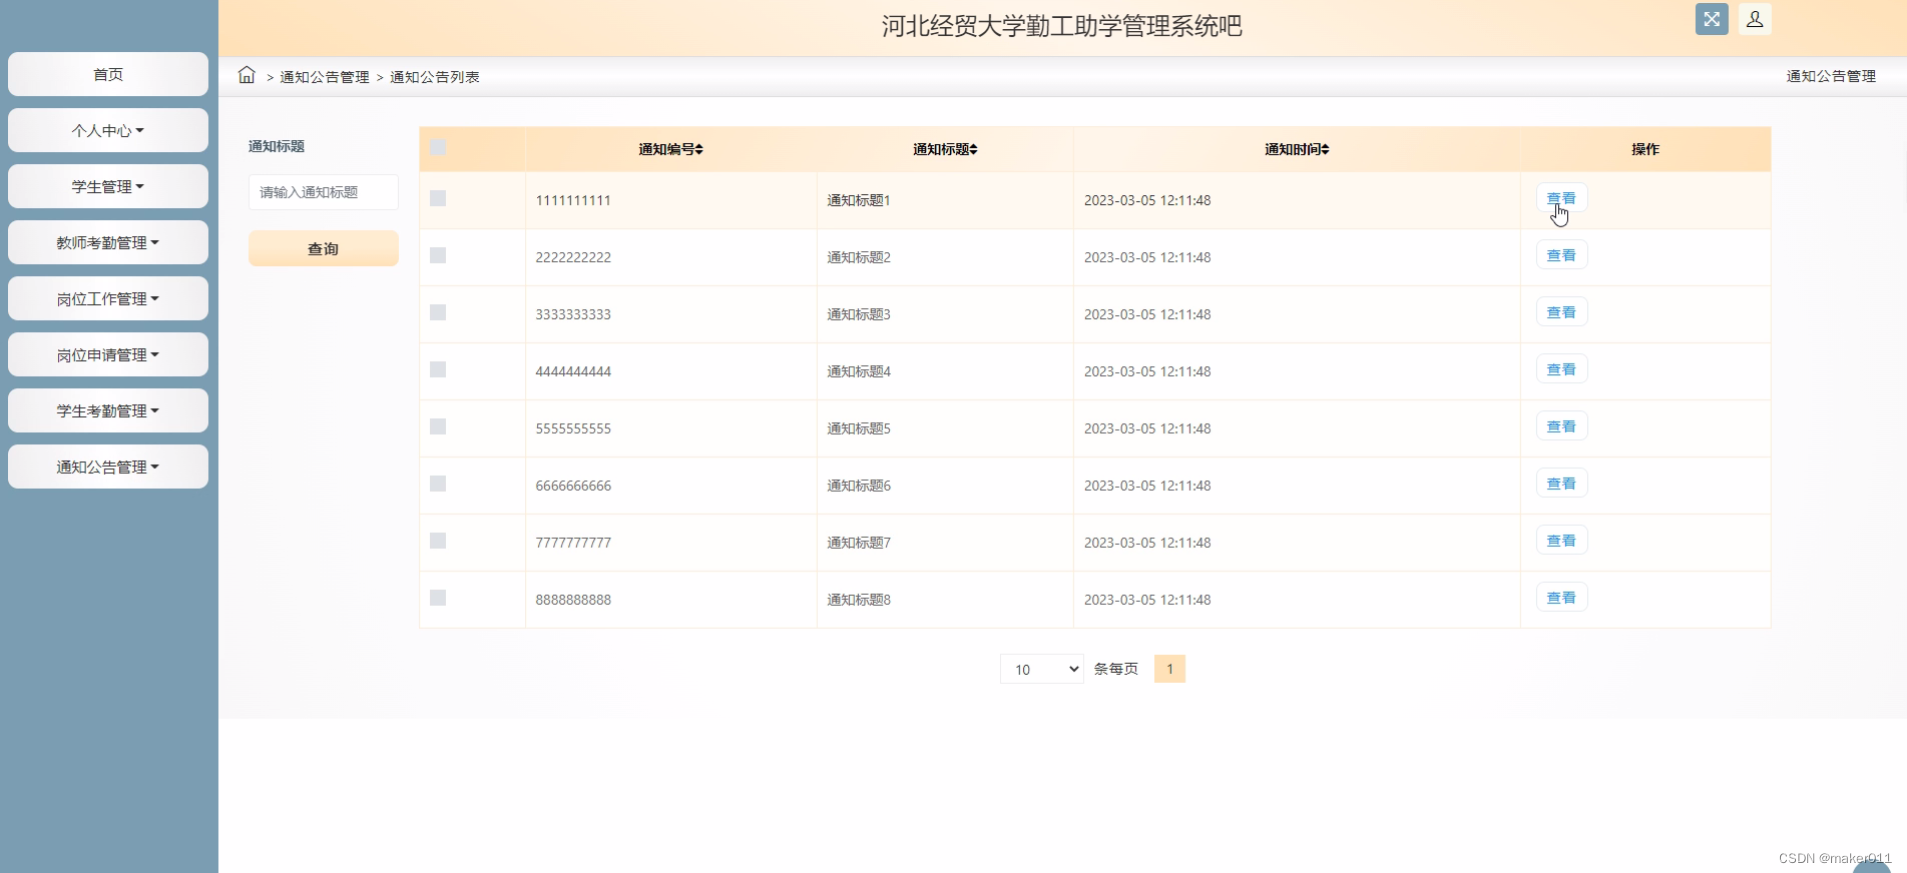Viewport: 1907px width, 873px height.
Task: View details of 通知标题6
Action: [x=1561, y=483]
